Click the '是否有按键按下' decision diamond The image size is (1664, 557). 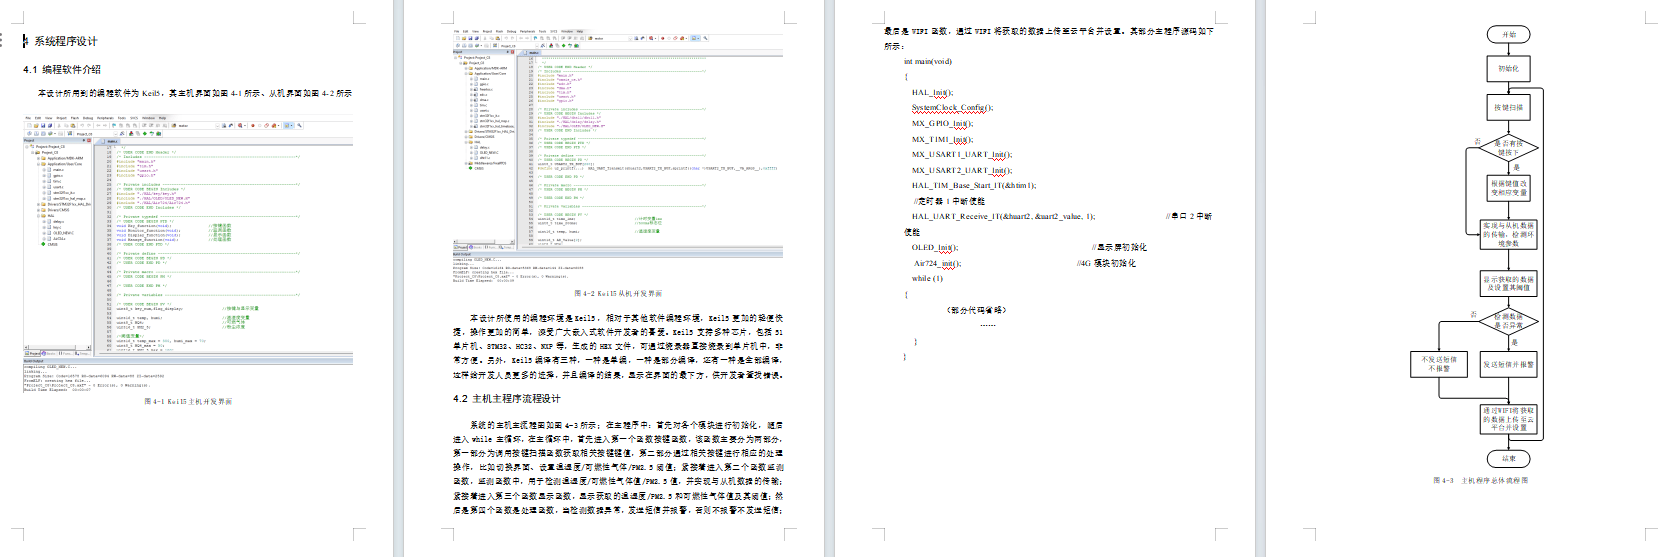point(1508,149)
